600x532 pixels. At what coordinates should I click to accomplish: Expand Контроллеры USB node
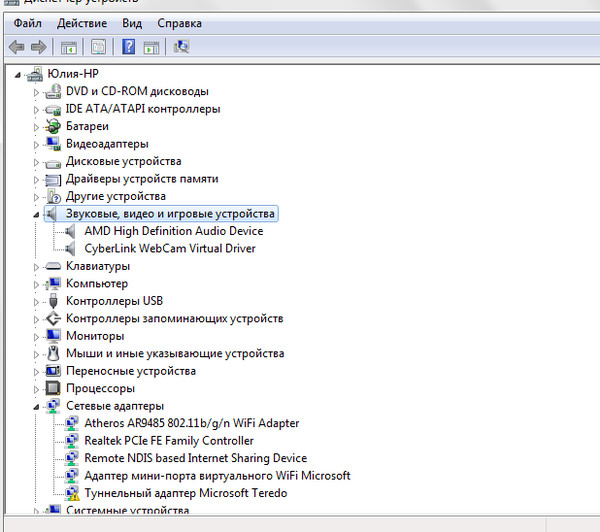click(36, 302)
